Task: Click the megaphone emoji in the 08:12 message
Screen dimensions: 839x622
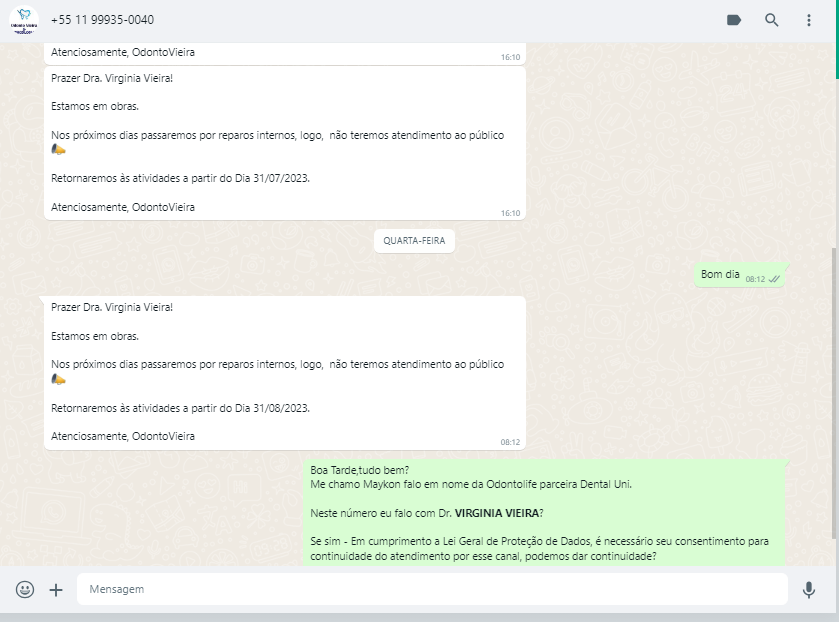Action: click(x=58, y=380)
